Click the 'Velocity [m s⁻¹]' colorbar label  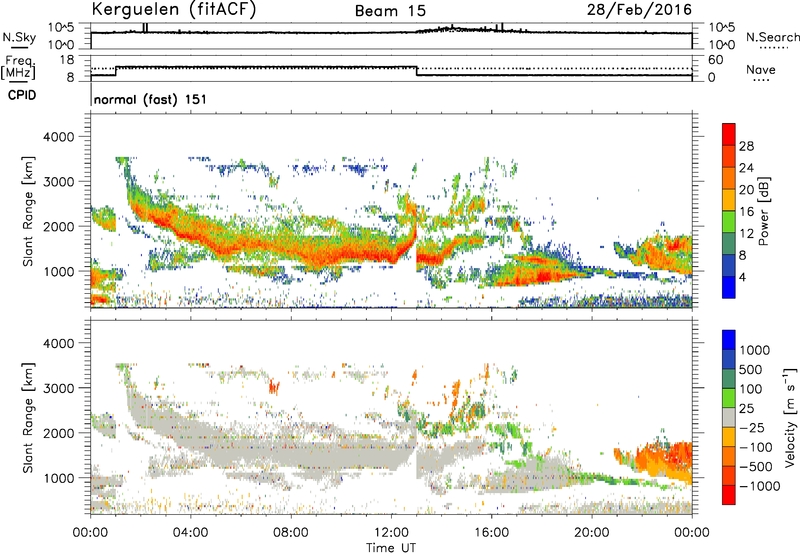(790, 417)
